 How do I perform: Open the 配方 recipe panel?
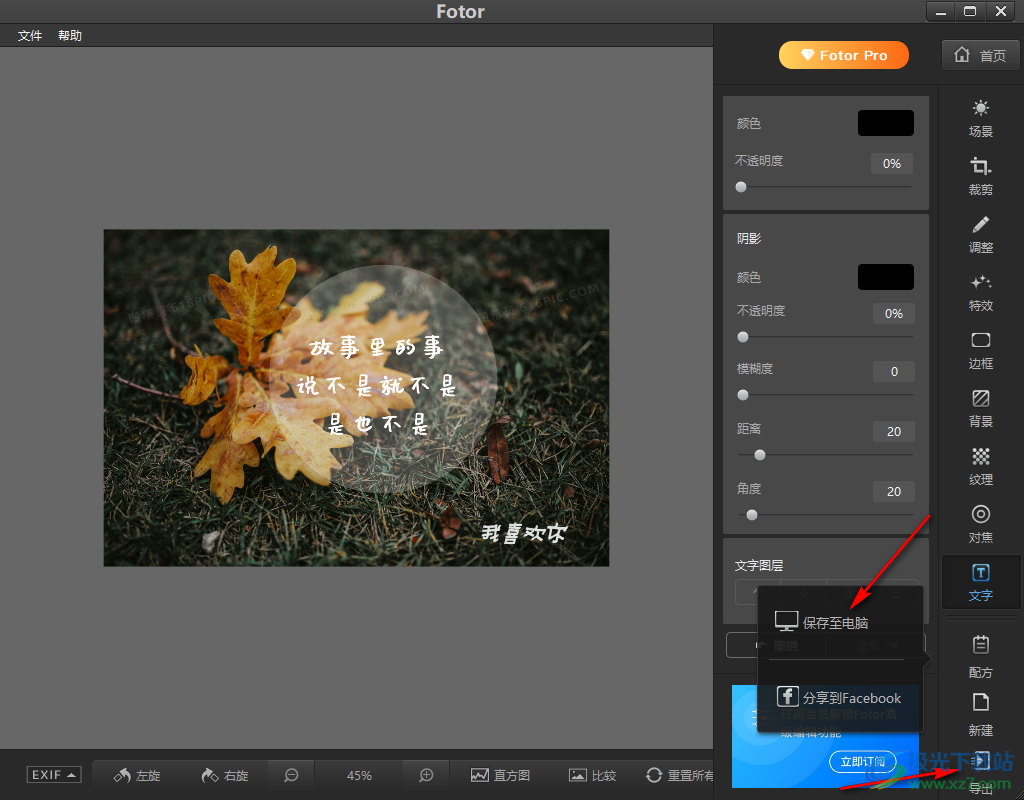pyautogui.click(x=980, y=656)
